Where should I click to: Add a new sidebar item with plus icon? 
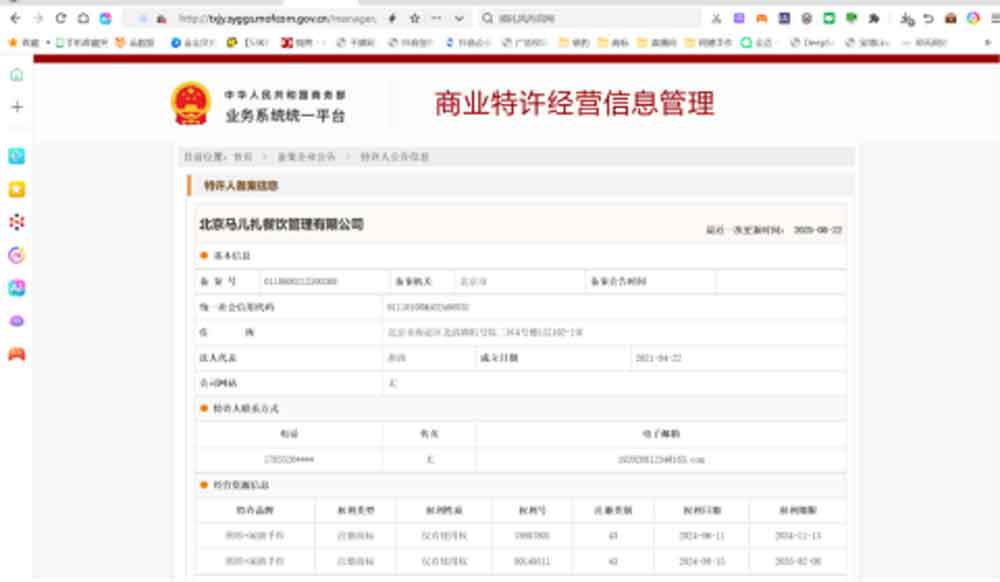[x=16, y=107]
